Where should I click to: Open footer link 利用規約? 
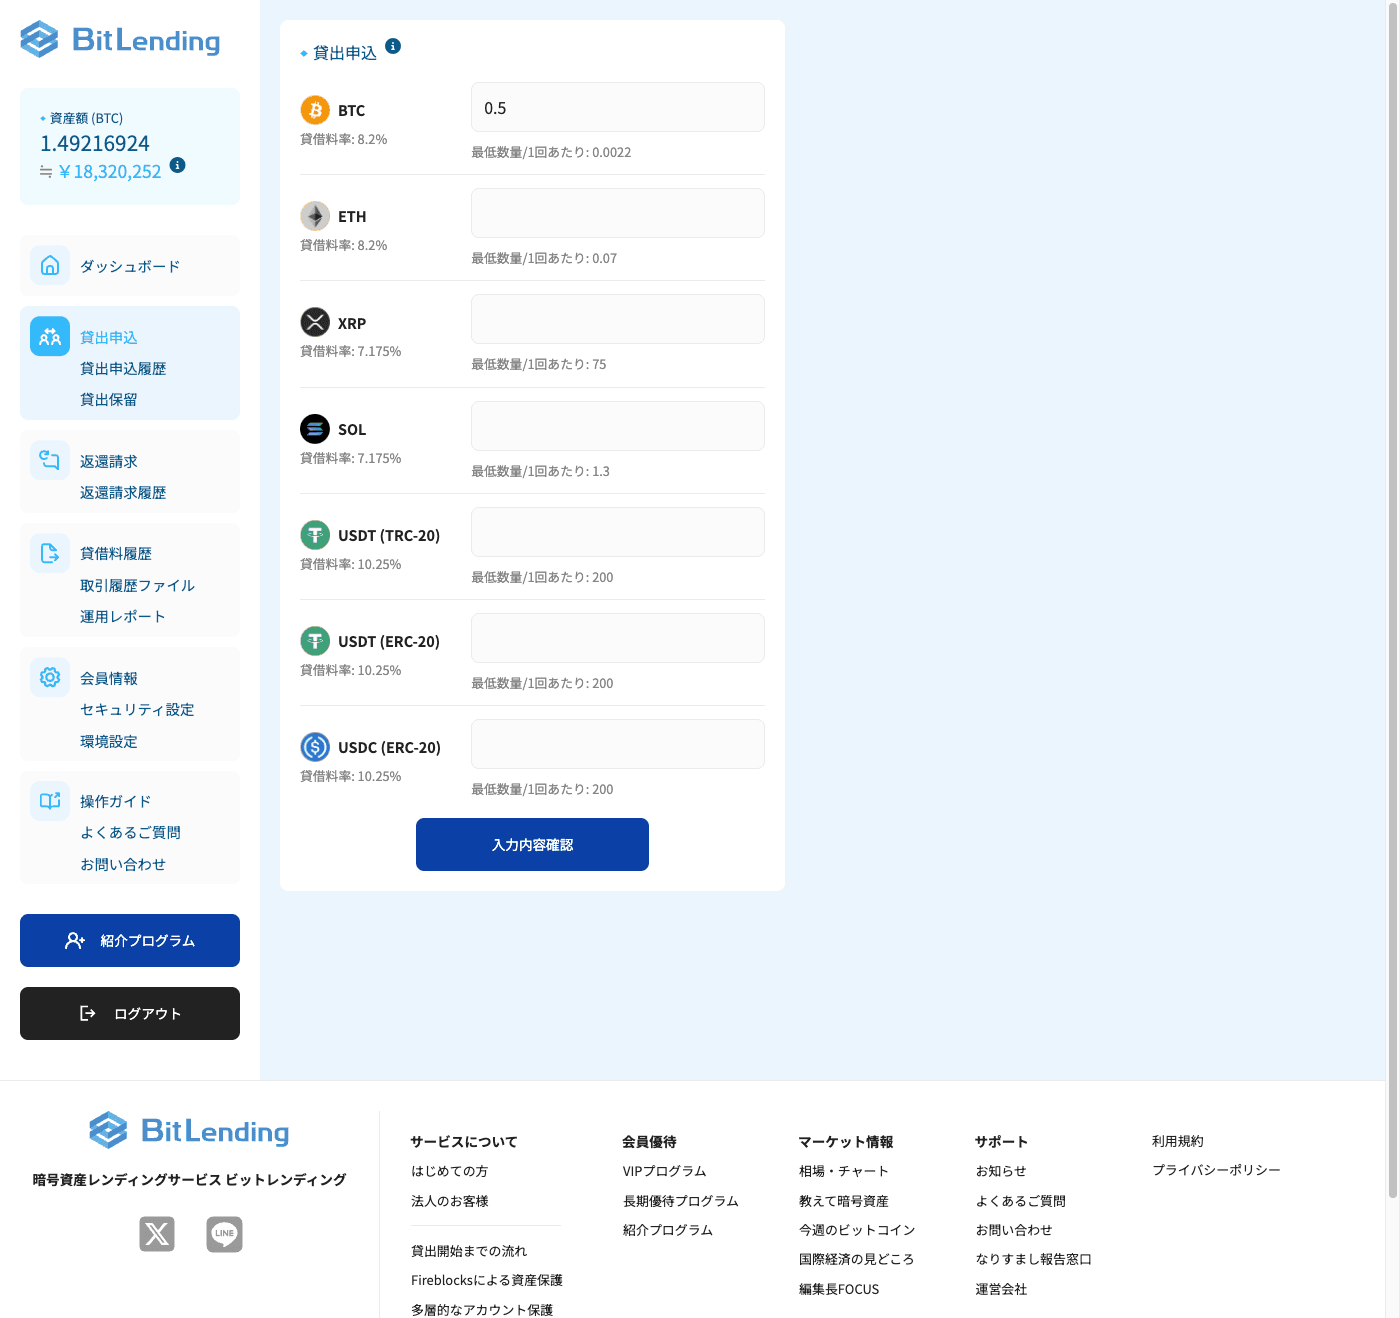(1177, 1141)
